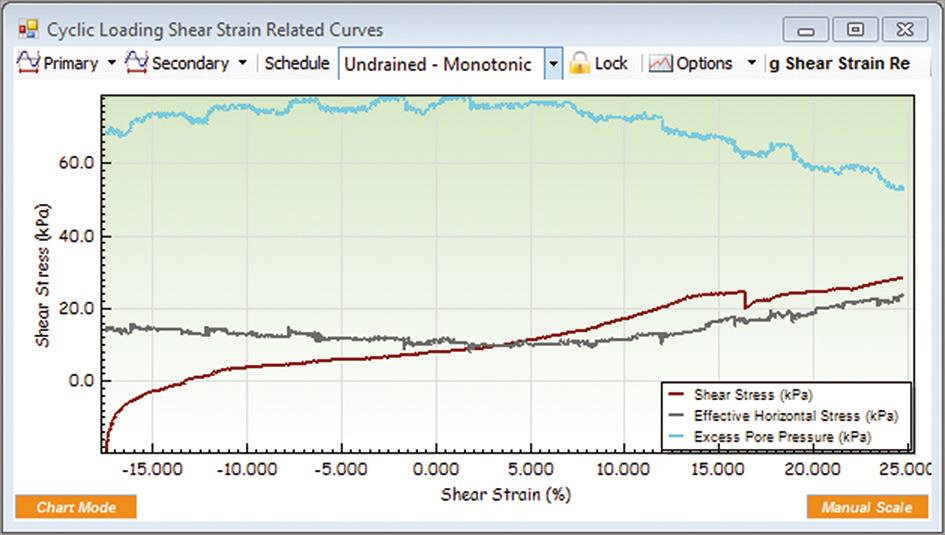Click the padlock Lock icon
945x535 pixels.
click(x=580, y=63)
